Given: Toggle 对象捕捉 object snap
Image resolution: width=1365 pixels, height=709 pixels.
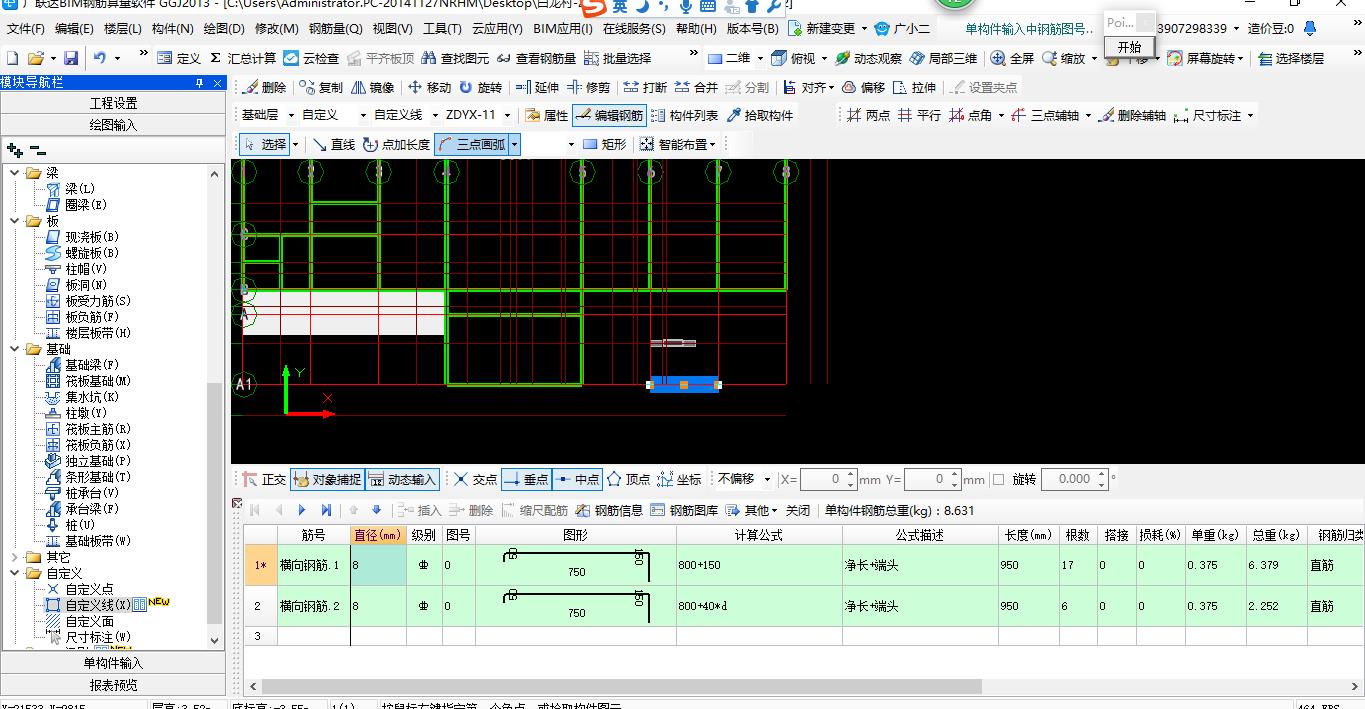Looking at the screenshot, I should (x=327, y=480).
